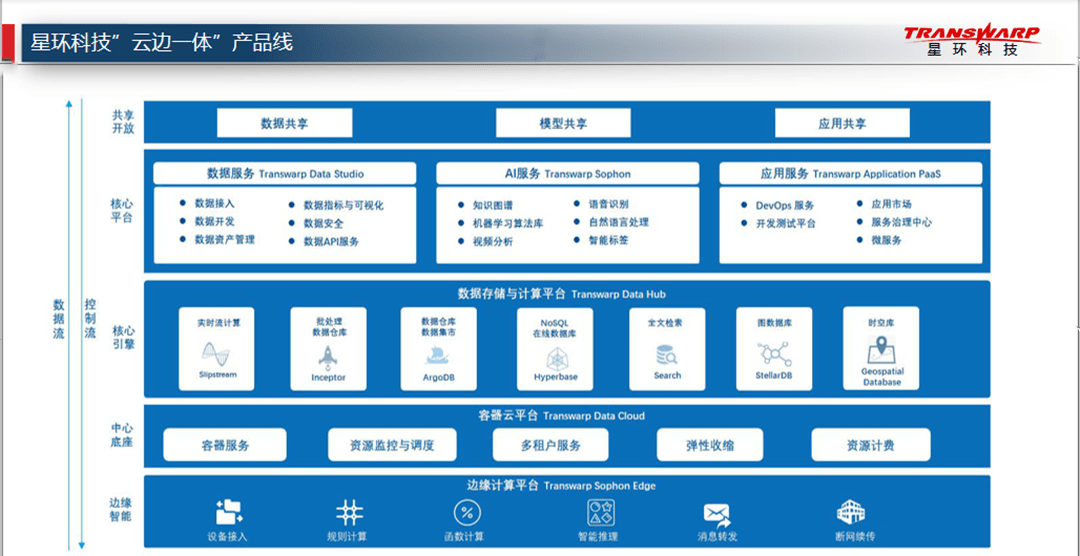Click the 图数据库 card label

[x=773, y=322]
